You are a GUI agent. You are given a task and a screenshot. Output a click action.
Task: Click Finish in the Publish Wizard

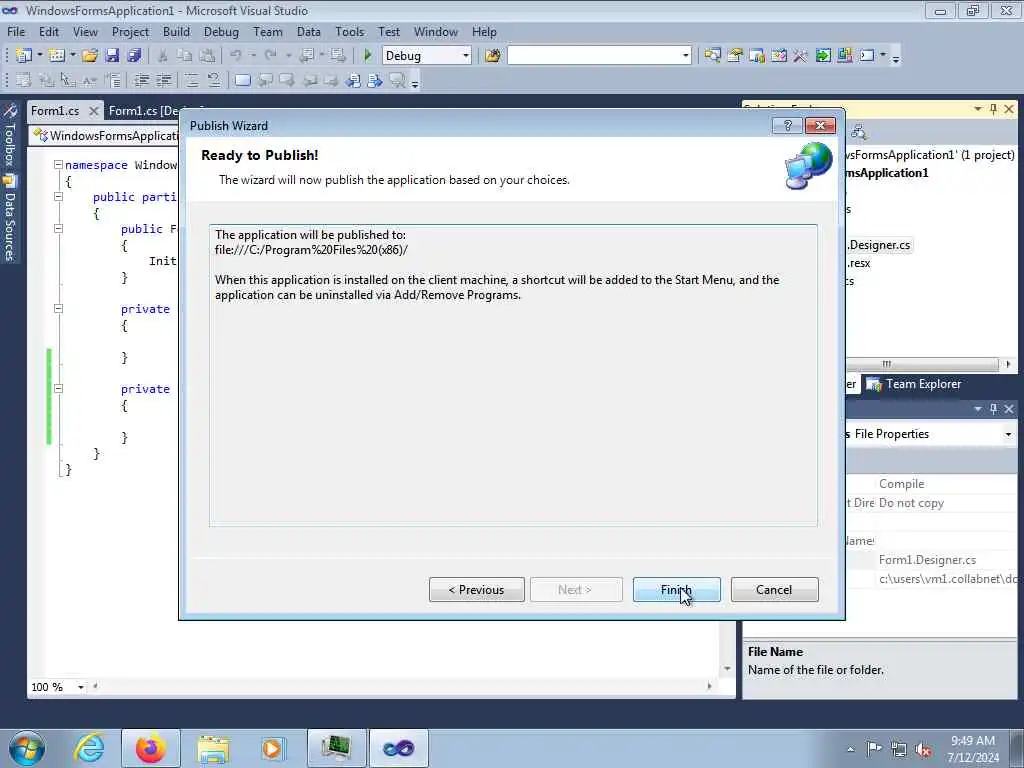[677, 590]
